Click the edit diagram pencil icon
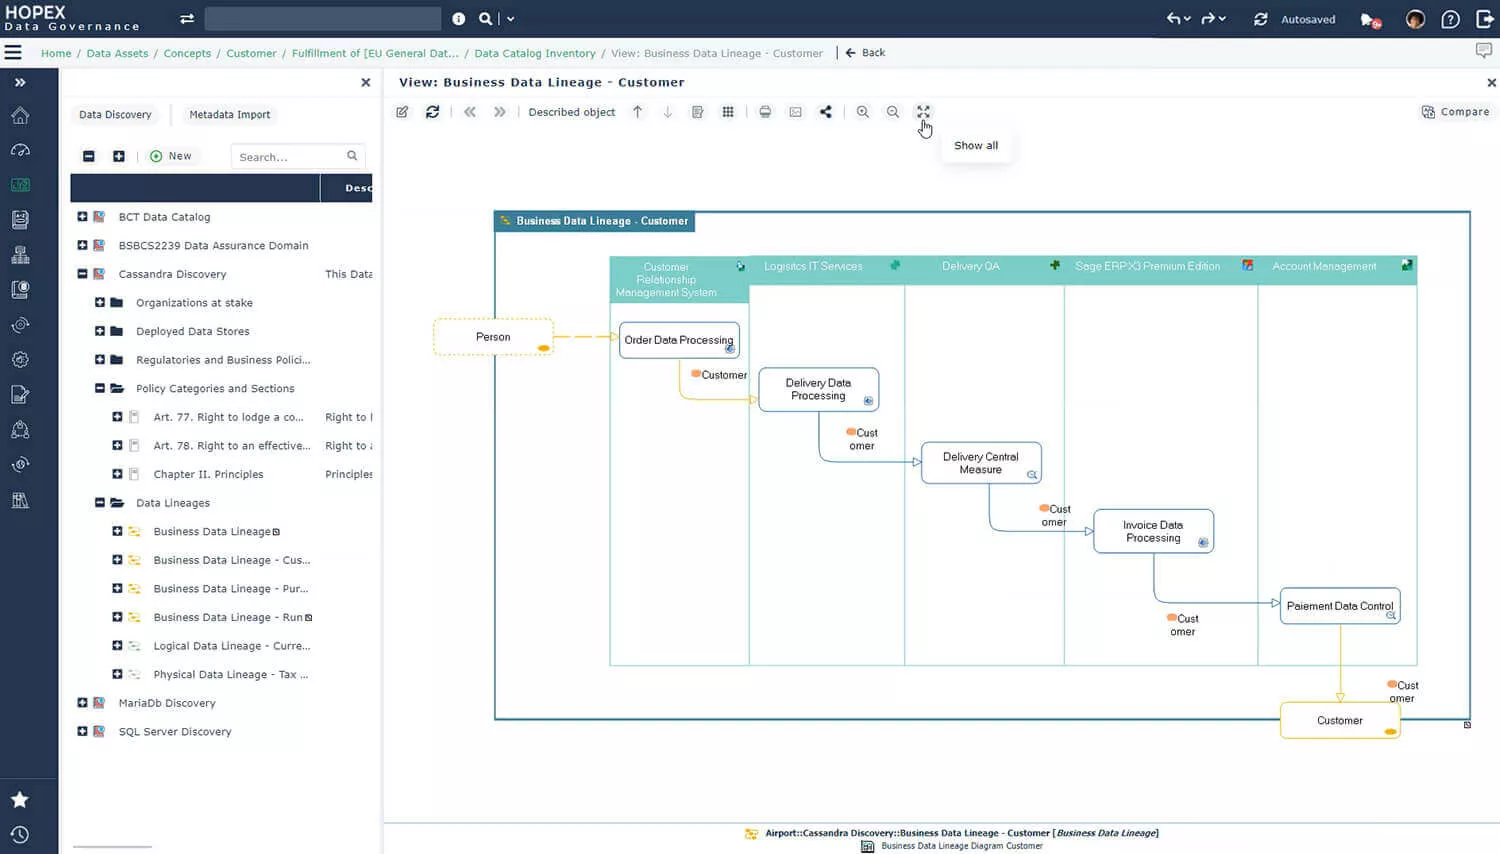Screen dimensions: 1500x854 402,112
